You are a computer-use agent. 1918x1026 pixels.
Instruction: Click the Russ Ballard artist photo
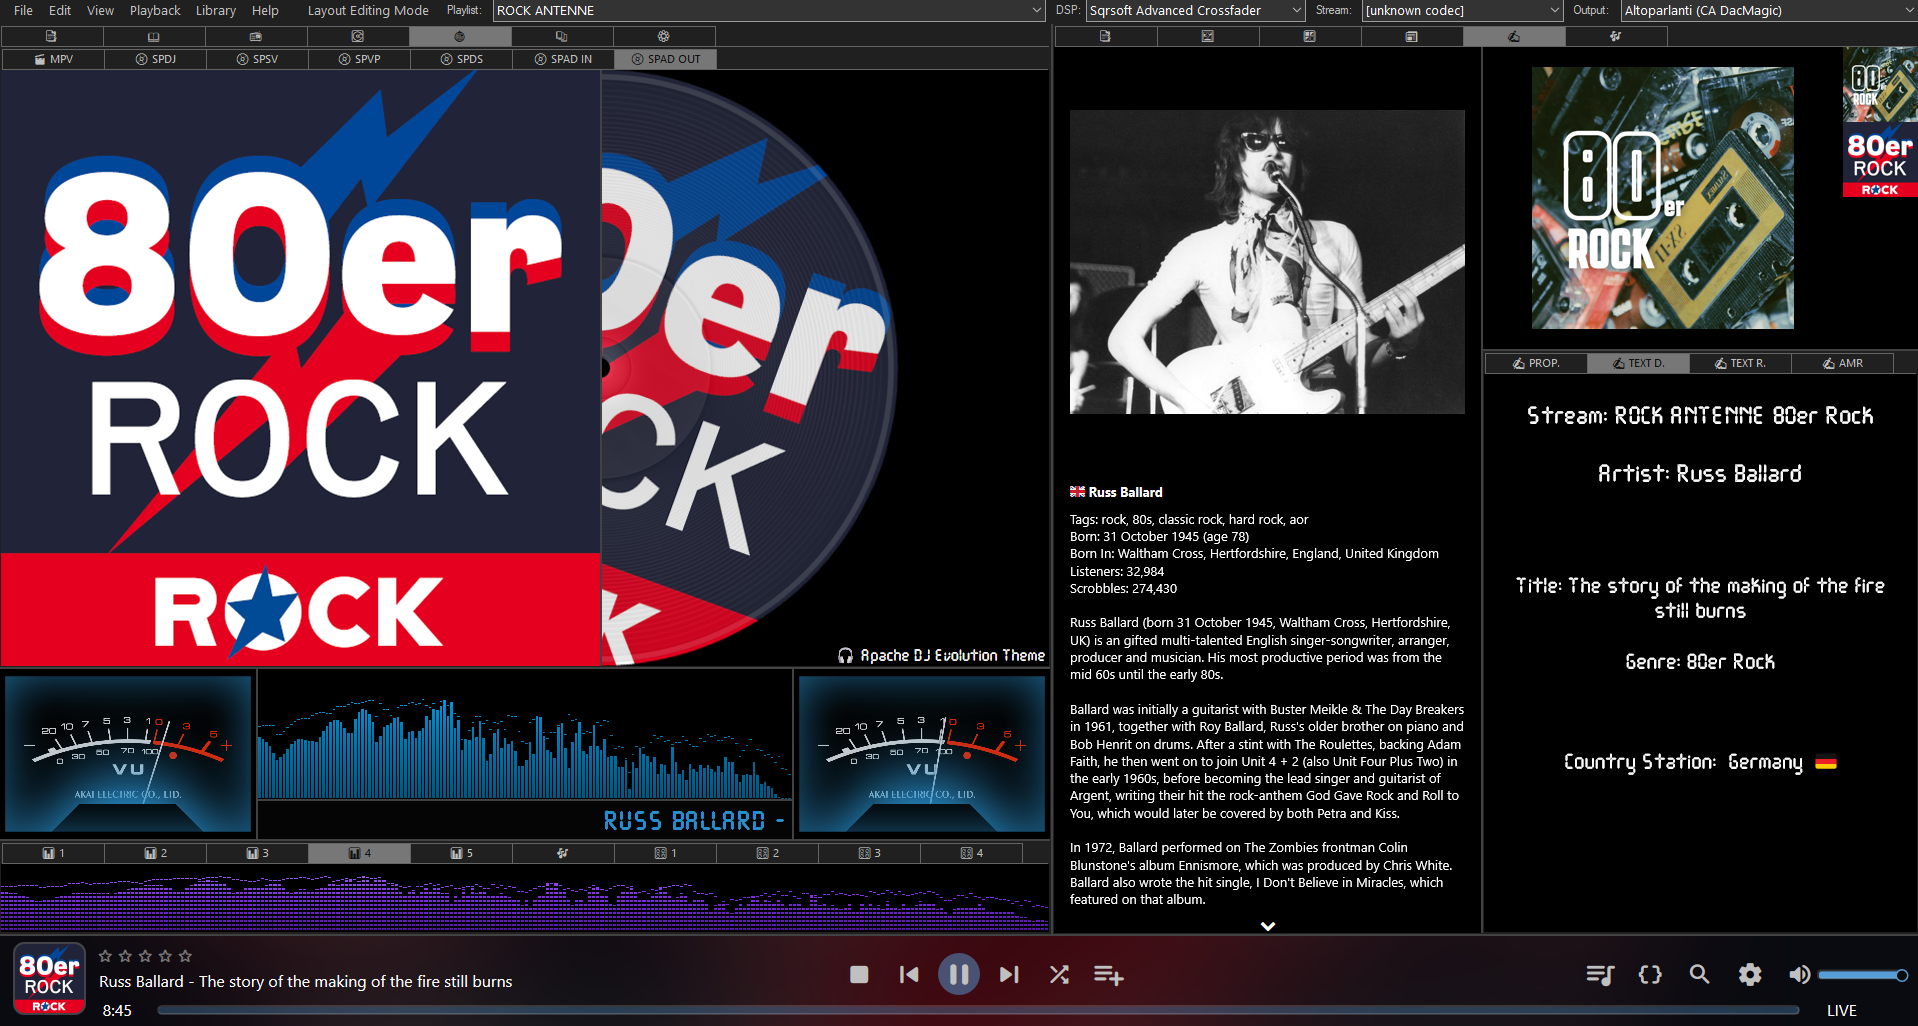click(x=1267, y=262)
